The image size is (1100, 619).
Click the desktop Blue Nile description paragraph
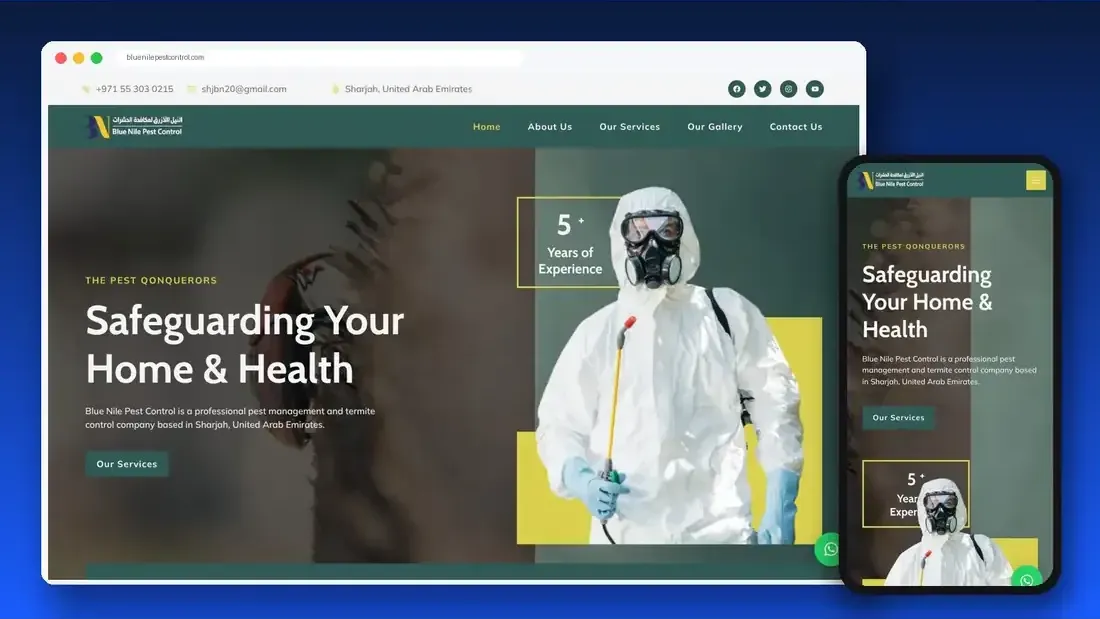[230, 418]
